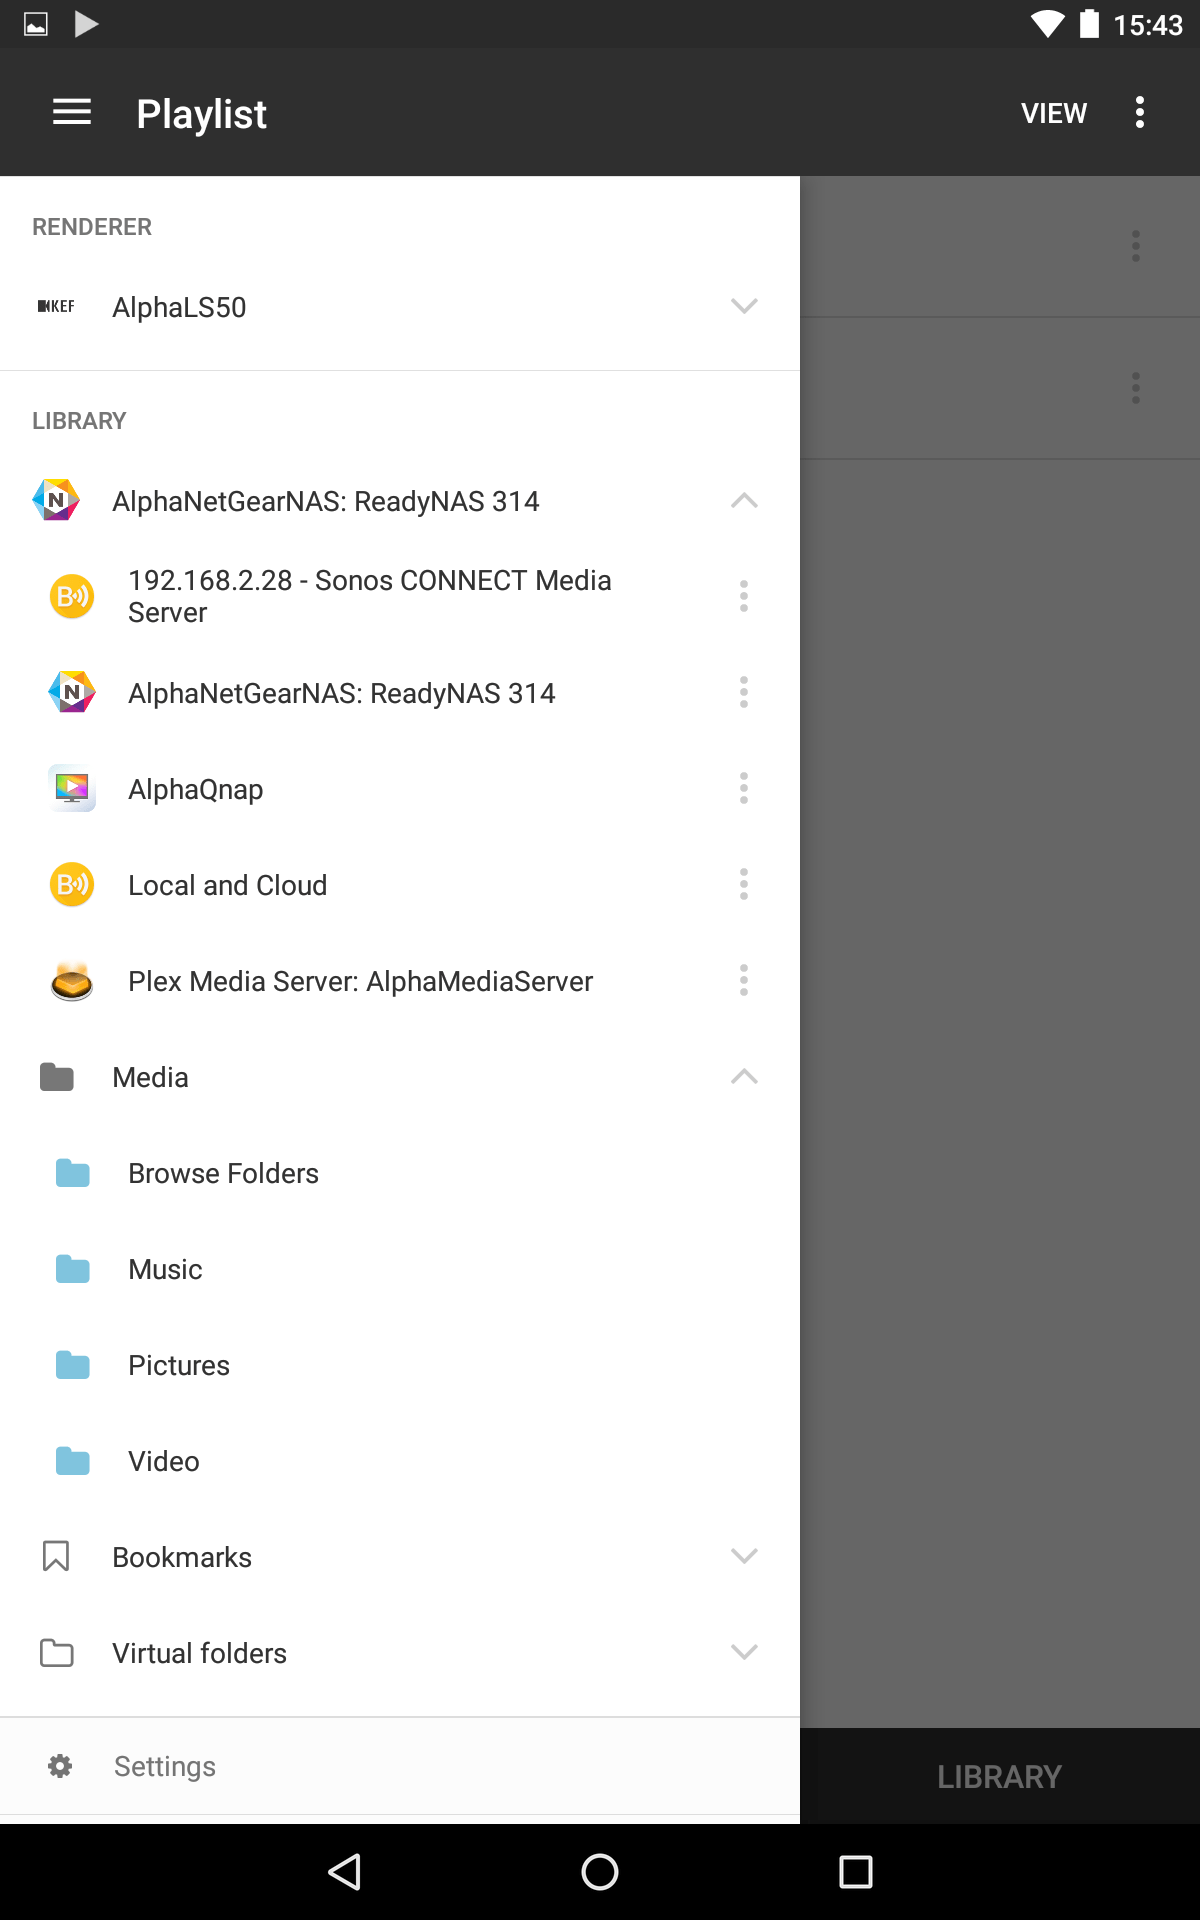The width and height of the screenshot is (1200, 1920).
Task: Click the Media folder icon
Action: coord(57,1077)
